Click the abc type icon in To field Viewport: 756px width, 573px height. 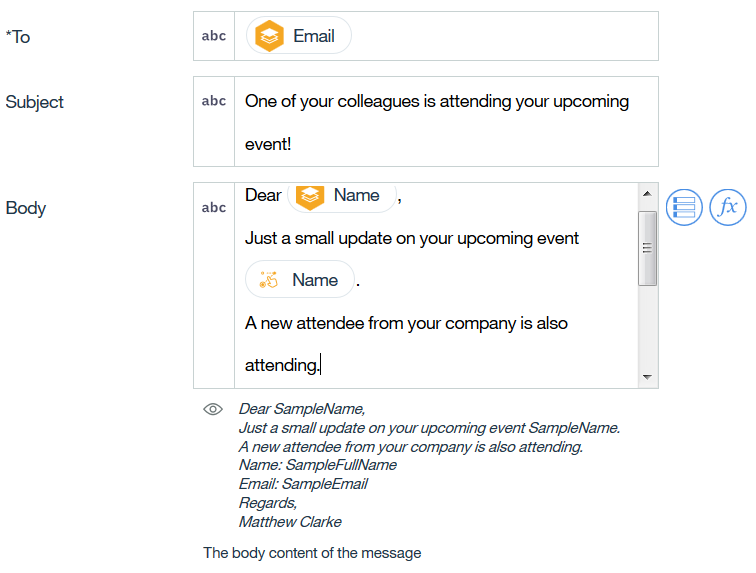(214, 36)
